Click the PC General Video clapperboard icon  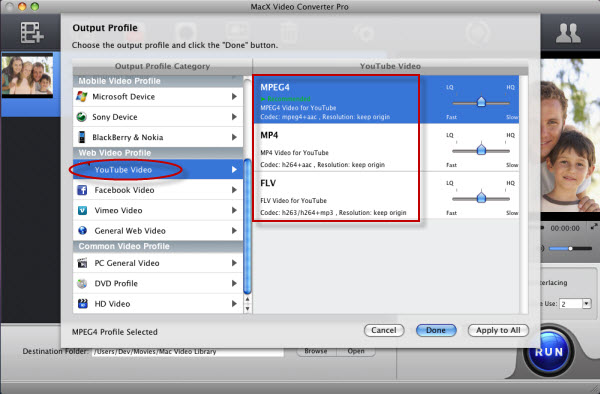pyautogui.click(x=82, y=263)
